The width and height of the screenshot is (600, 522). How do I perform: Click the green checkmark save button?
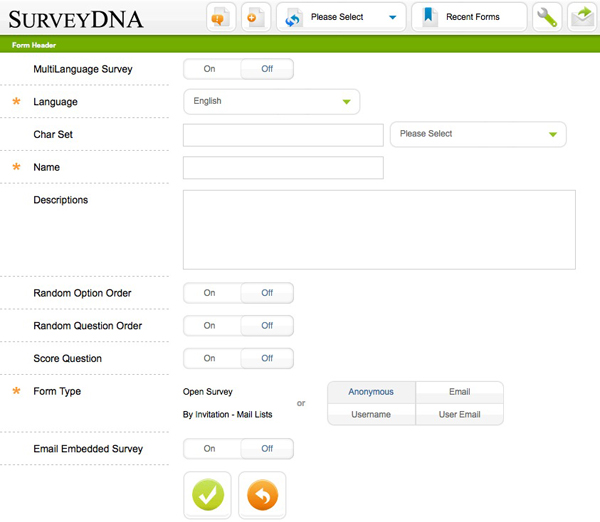pyautogui.click(x=208, y=495)
